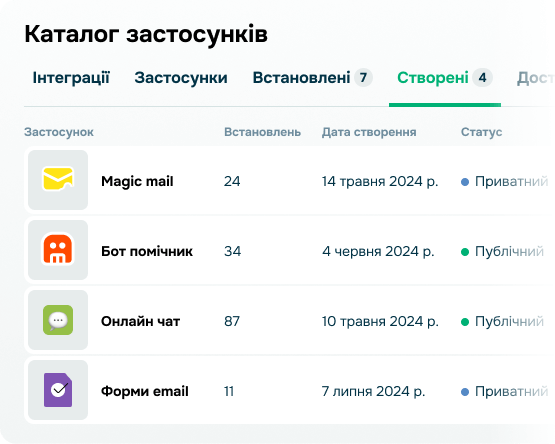Image resolution: width=555 pixels, height=444 pixels.
Task: Open the Форми email app name
Action: coord(145,392)
